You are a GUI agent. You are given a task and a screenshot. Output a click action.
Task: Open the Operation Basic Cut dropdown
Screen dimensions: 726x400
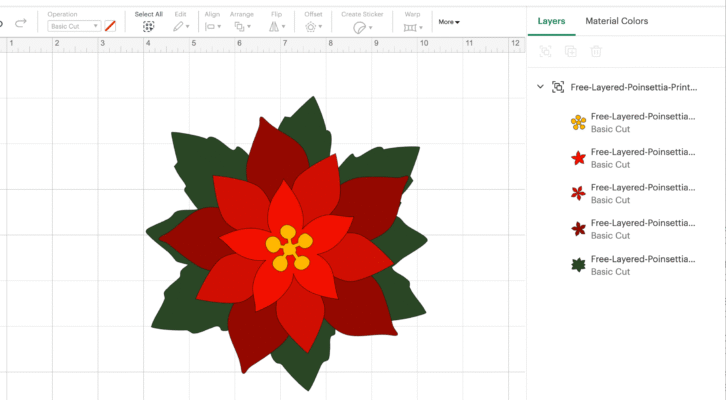[x=75, y=26]
